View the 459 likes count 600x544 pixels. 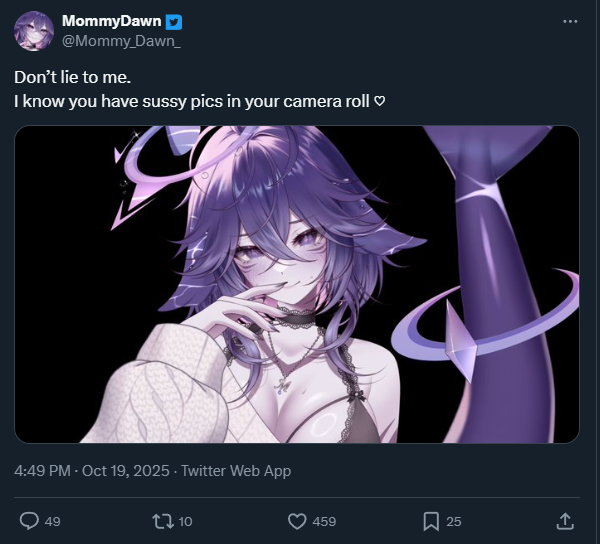coord(324,521)
